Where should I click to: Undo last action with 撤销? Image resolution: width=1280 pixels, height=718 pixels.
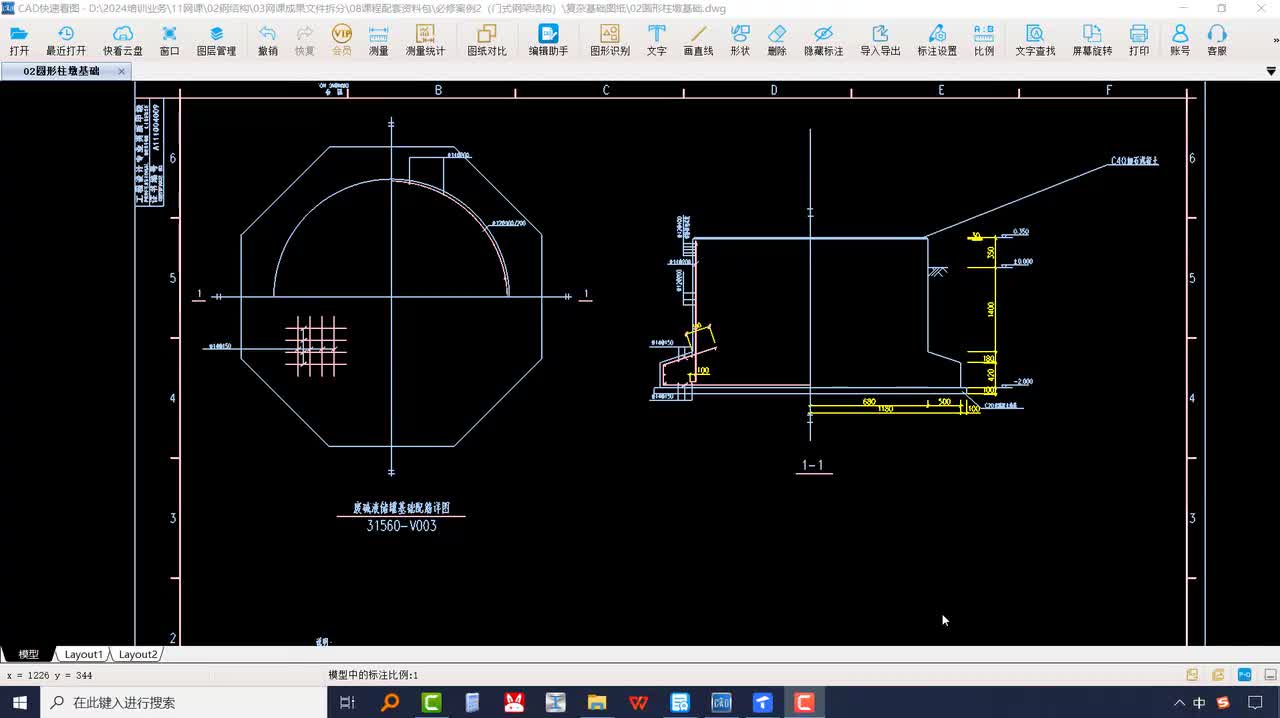(x=267, y=41)
